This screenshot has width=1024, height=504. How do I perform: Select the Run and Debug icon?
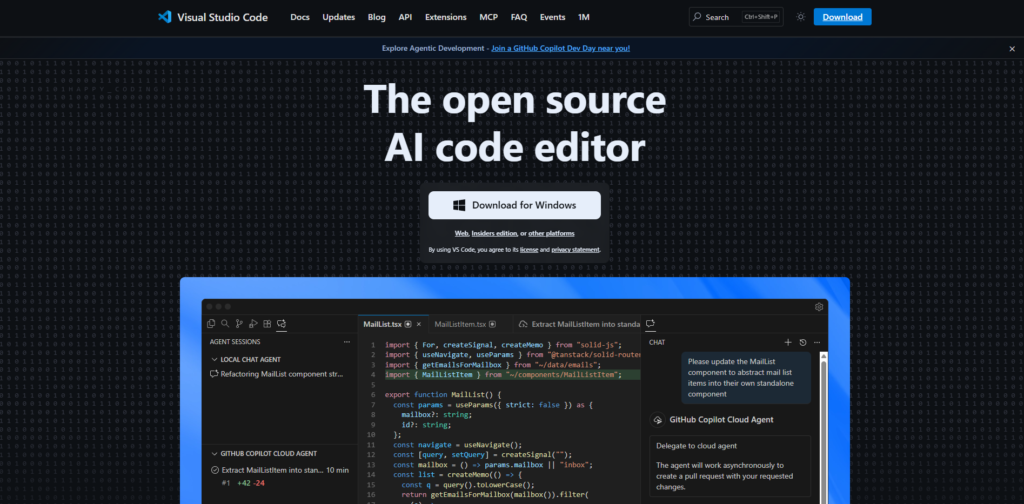click(253, 324)
